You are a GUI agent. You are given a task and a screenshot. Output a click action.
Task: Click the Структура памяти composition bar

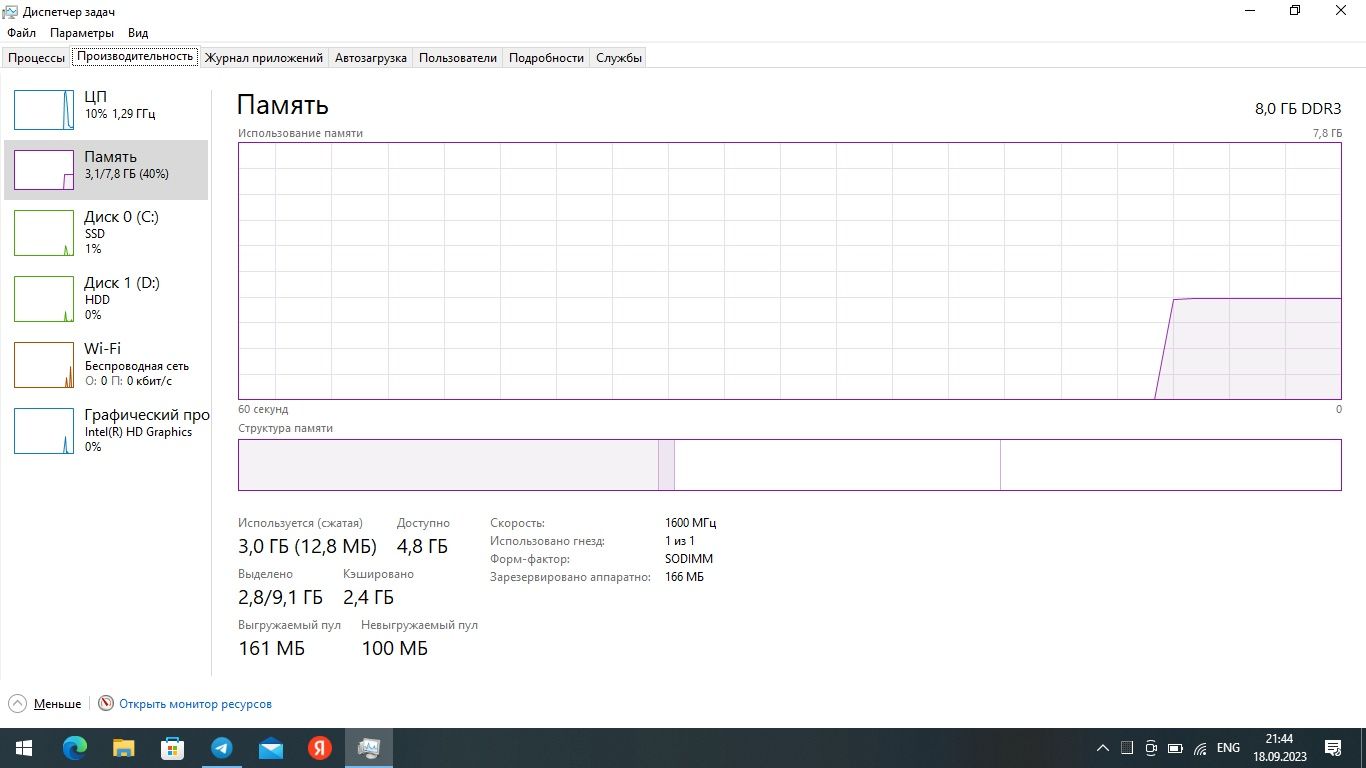coord(789,465)
